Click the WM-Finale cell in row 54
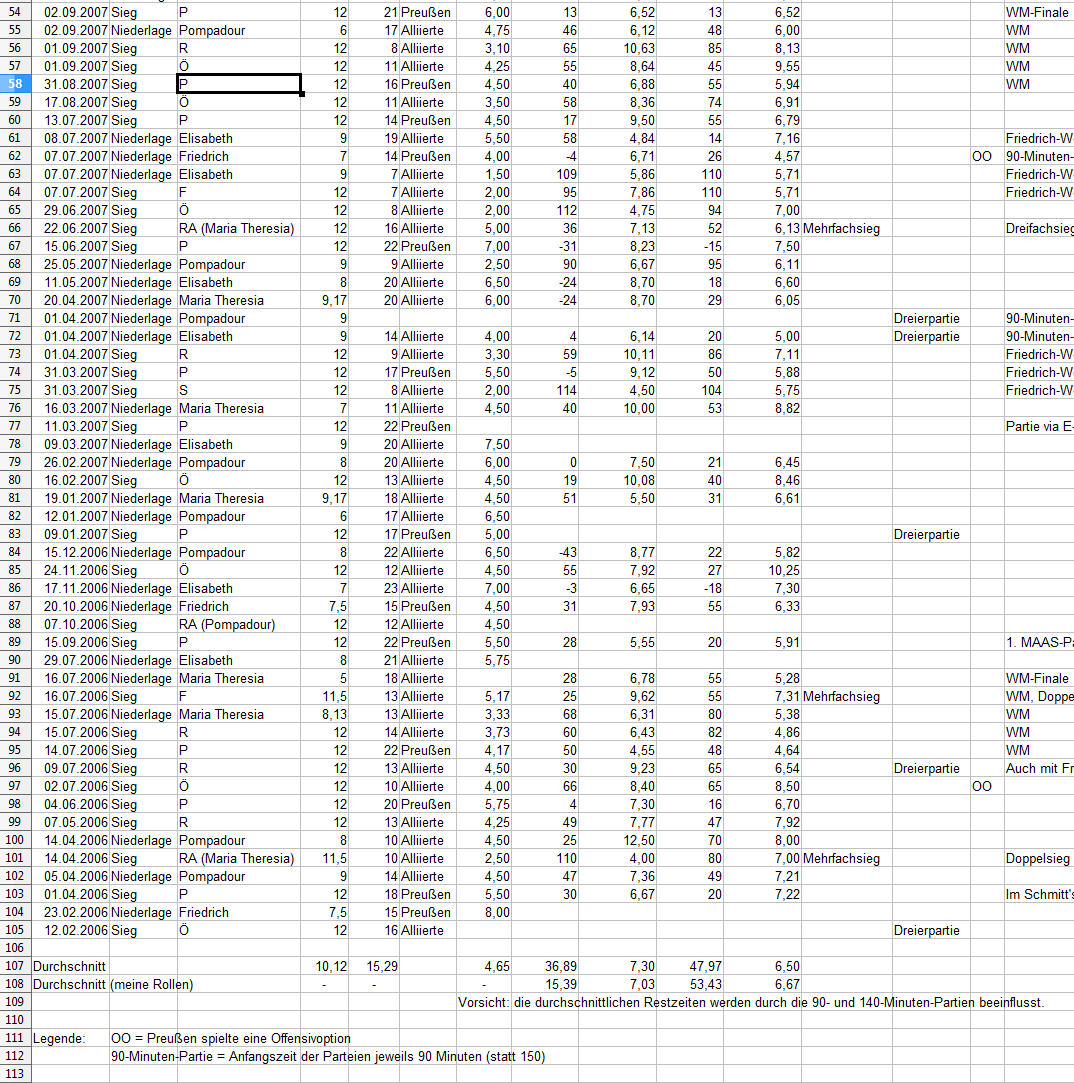The height and width of the screenshot is (1083, 1074). click(x=1039, y=12)
